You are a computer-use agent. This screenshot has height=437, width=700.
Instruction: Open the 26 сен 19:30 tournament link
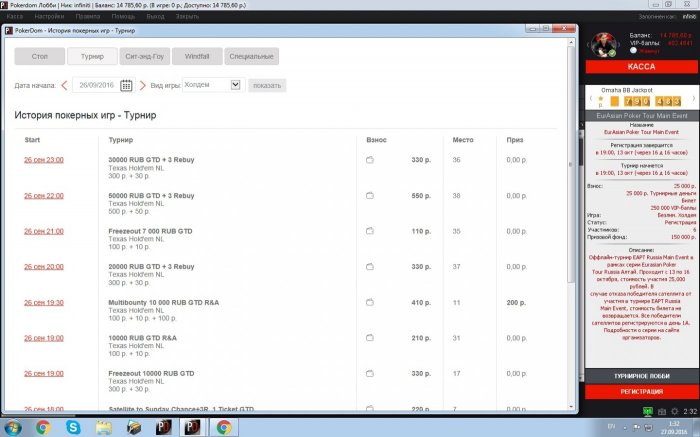point(44,302)
